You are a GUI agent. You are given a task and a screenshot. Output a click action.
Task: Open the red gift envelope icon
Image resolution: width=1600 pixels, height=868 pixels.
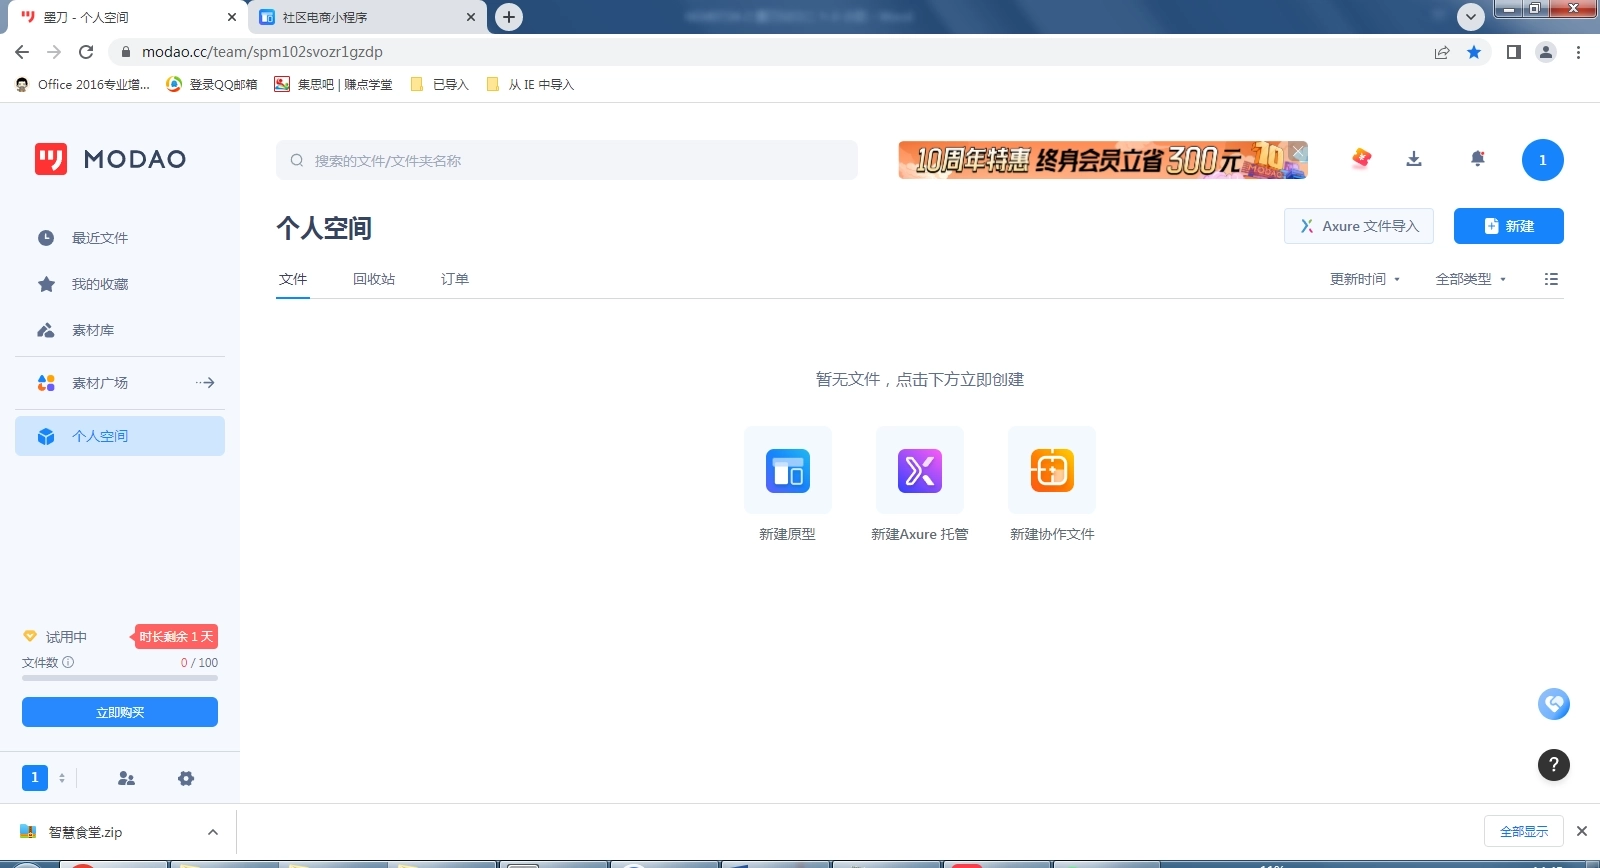(x=1361, y=159)
